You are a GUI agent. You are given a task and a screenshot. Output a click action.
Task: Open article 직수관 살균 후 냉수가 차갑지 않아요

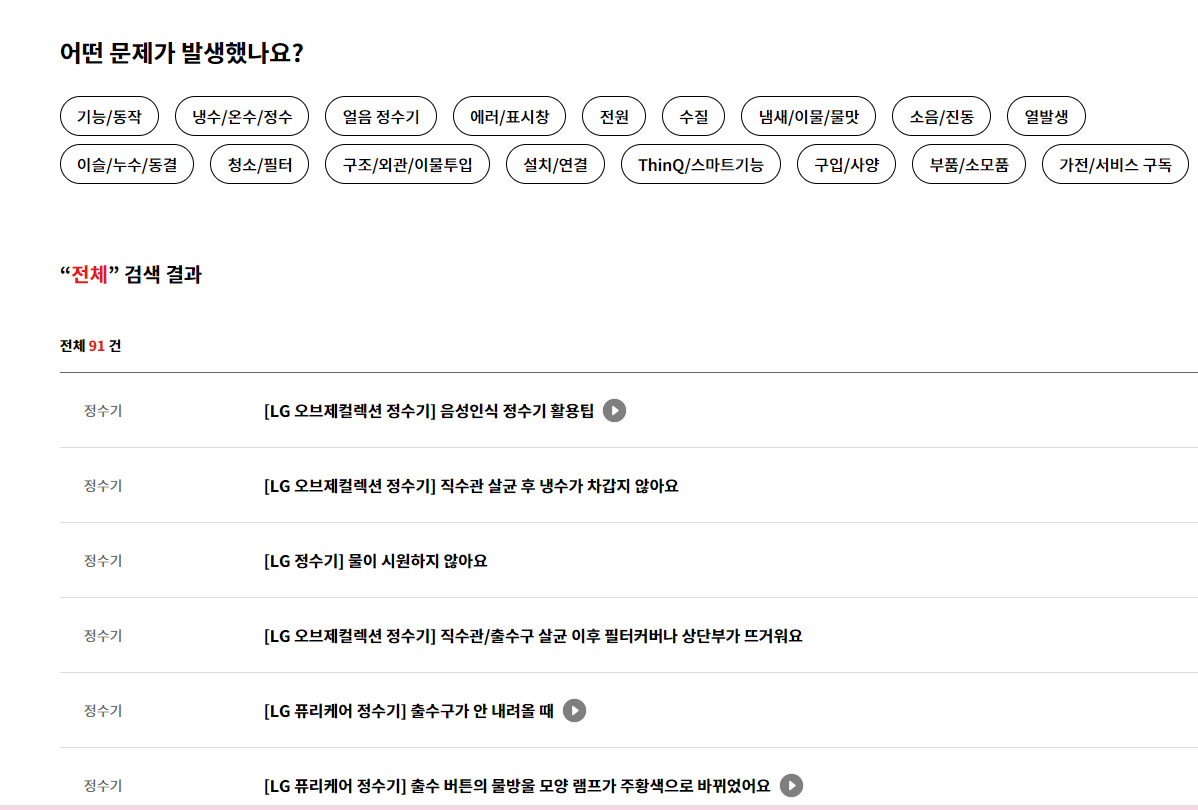pyautogui.click(x=471, y=486)
